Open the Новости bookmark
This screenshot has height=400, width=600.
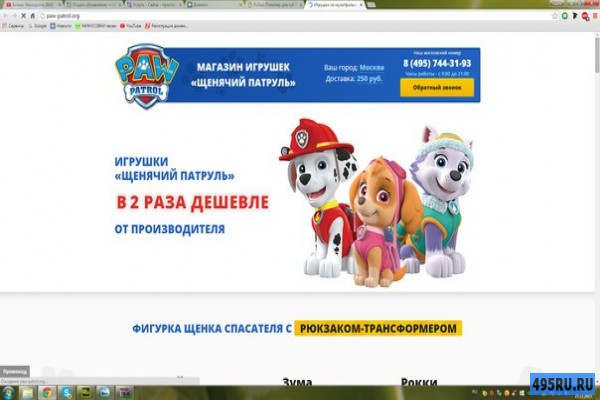tap(61, 26)
